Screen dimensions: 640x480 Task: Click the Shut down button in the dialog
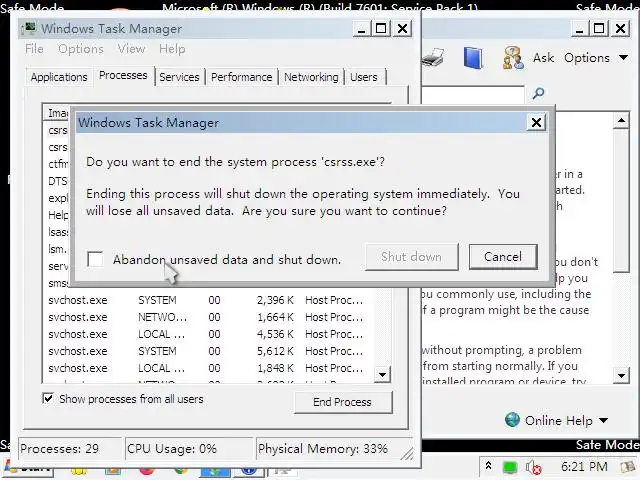(411, 257)
